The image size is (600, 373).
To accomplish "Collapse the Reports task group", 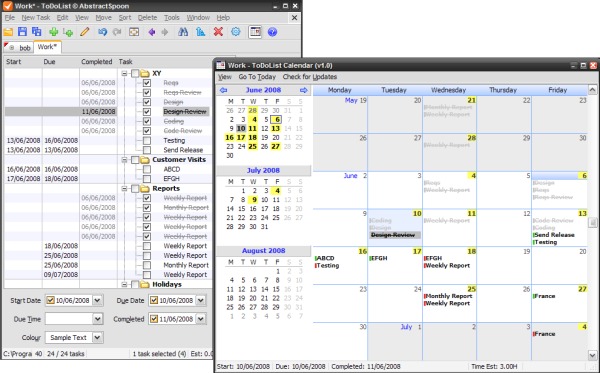I will (124, 189).
